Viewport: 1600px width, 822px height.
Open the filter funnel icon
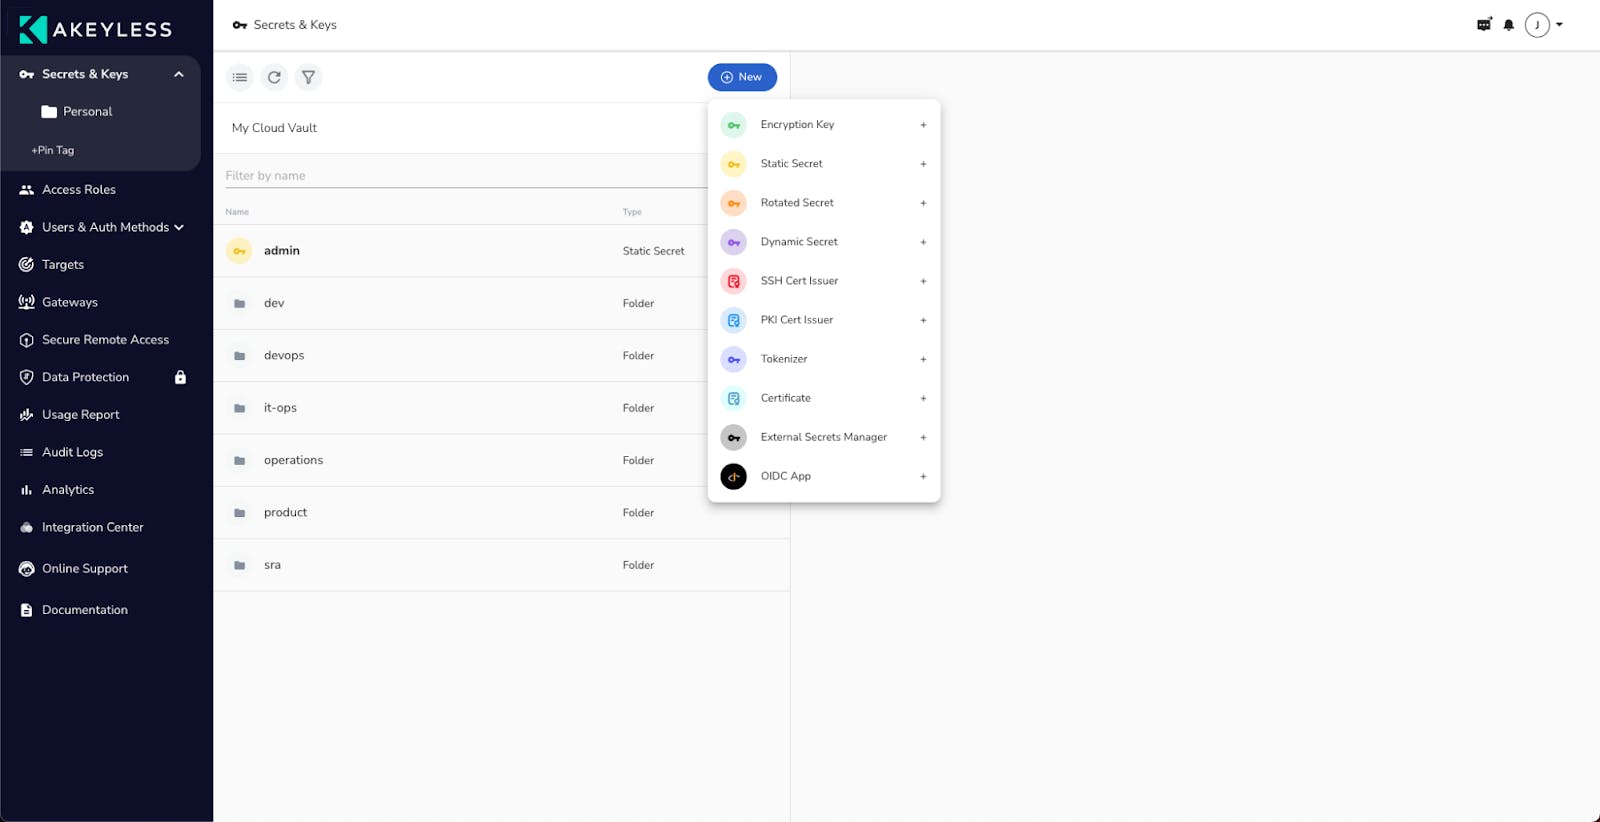308,77
